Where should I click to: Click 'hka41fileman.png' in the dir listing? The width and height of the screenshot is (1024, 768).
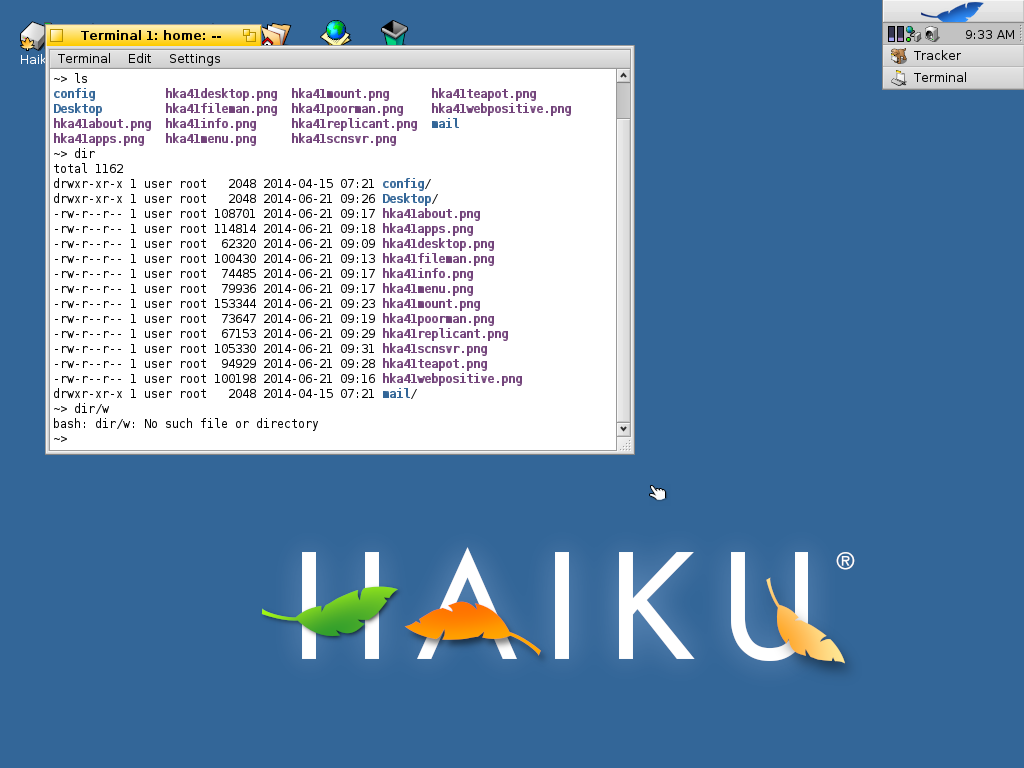pyautogui.click(x=438, y=259)
